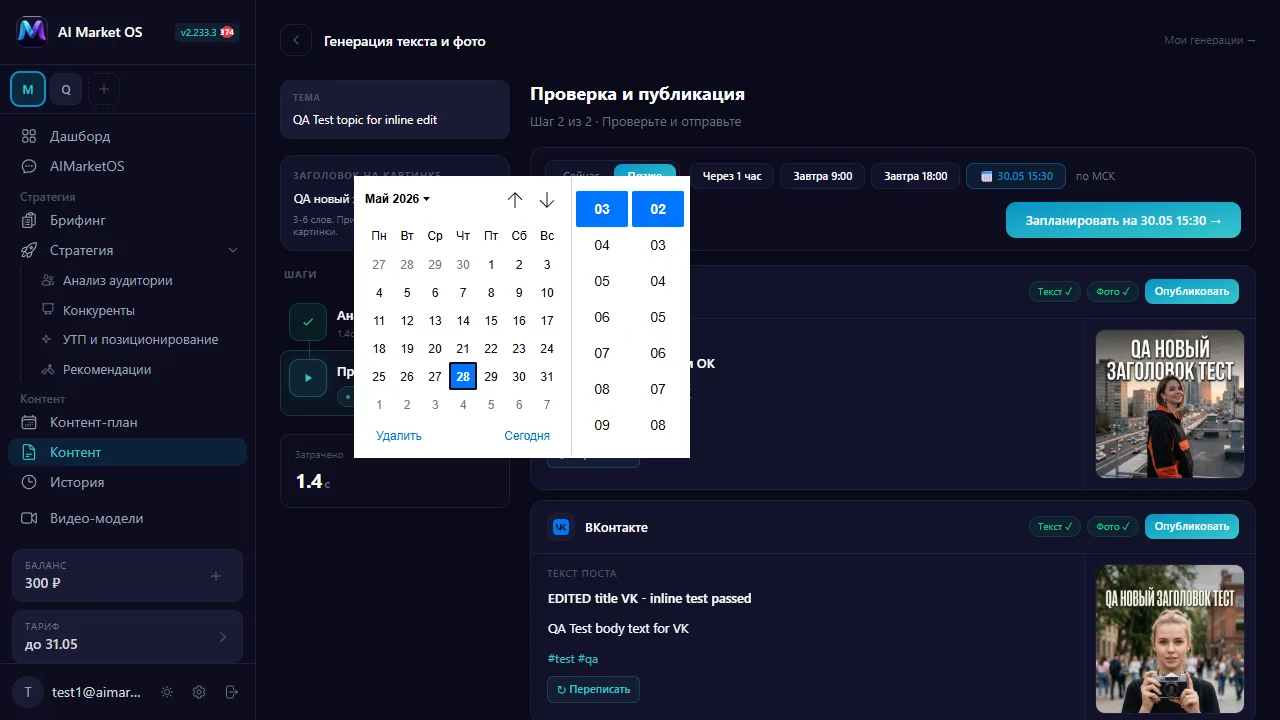The width and height of the screenshot is (1280, 720).
Task: Go back with the header arrow
Action: tap(296, 41)
